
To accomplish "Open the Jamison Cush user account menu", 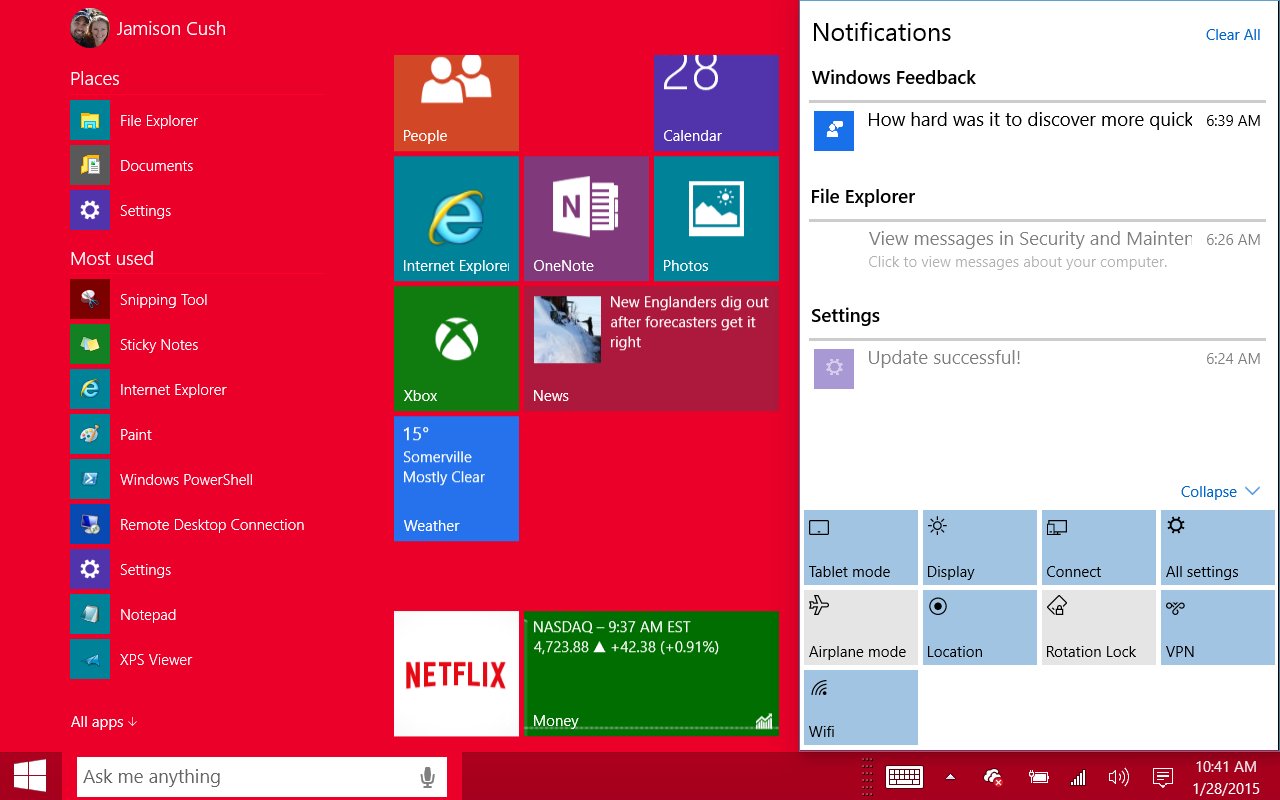I will (x=148, y=28).
